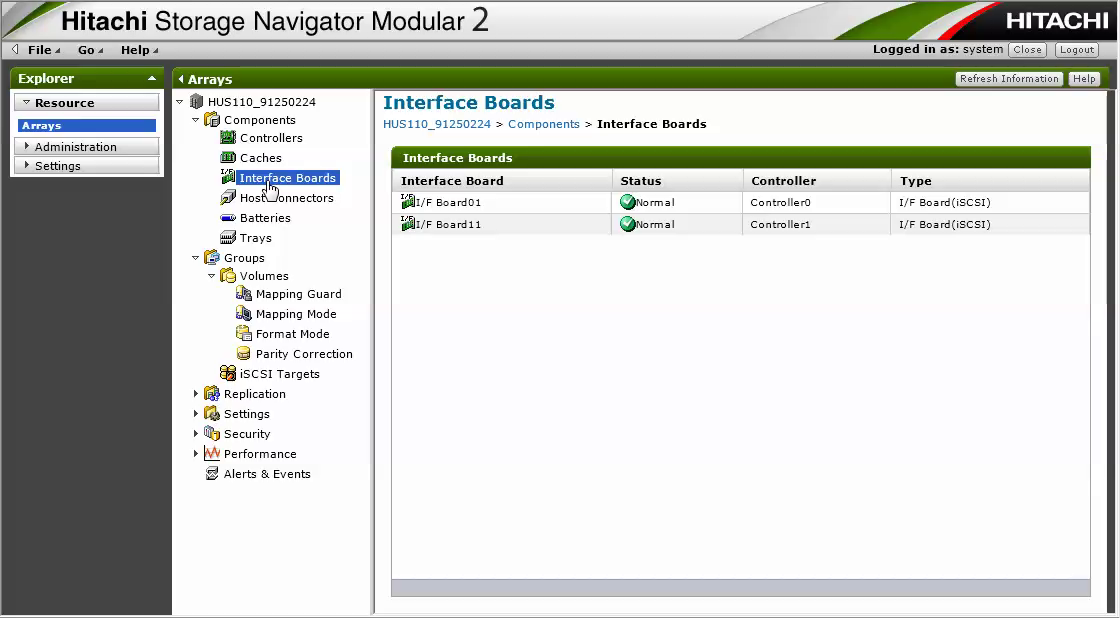
Task: Click the Parity Correction icon
Action: point(244,354)
